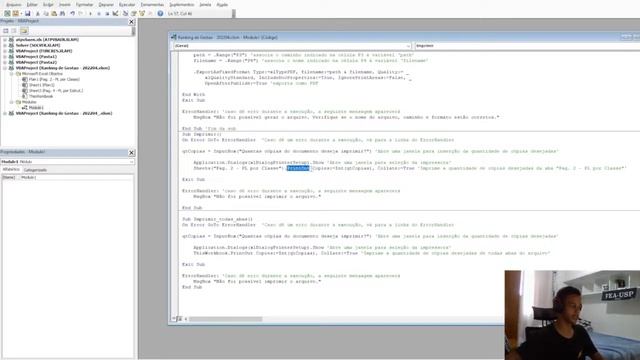Click the Reset stop toolbar icon
The height and width of the screenshot is (360, 640).
[x=107, y=13]
